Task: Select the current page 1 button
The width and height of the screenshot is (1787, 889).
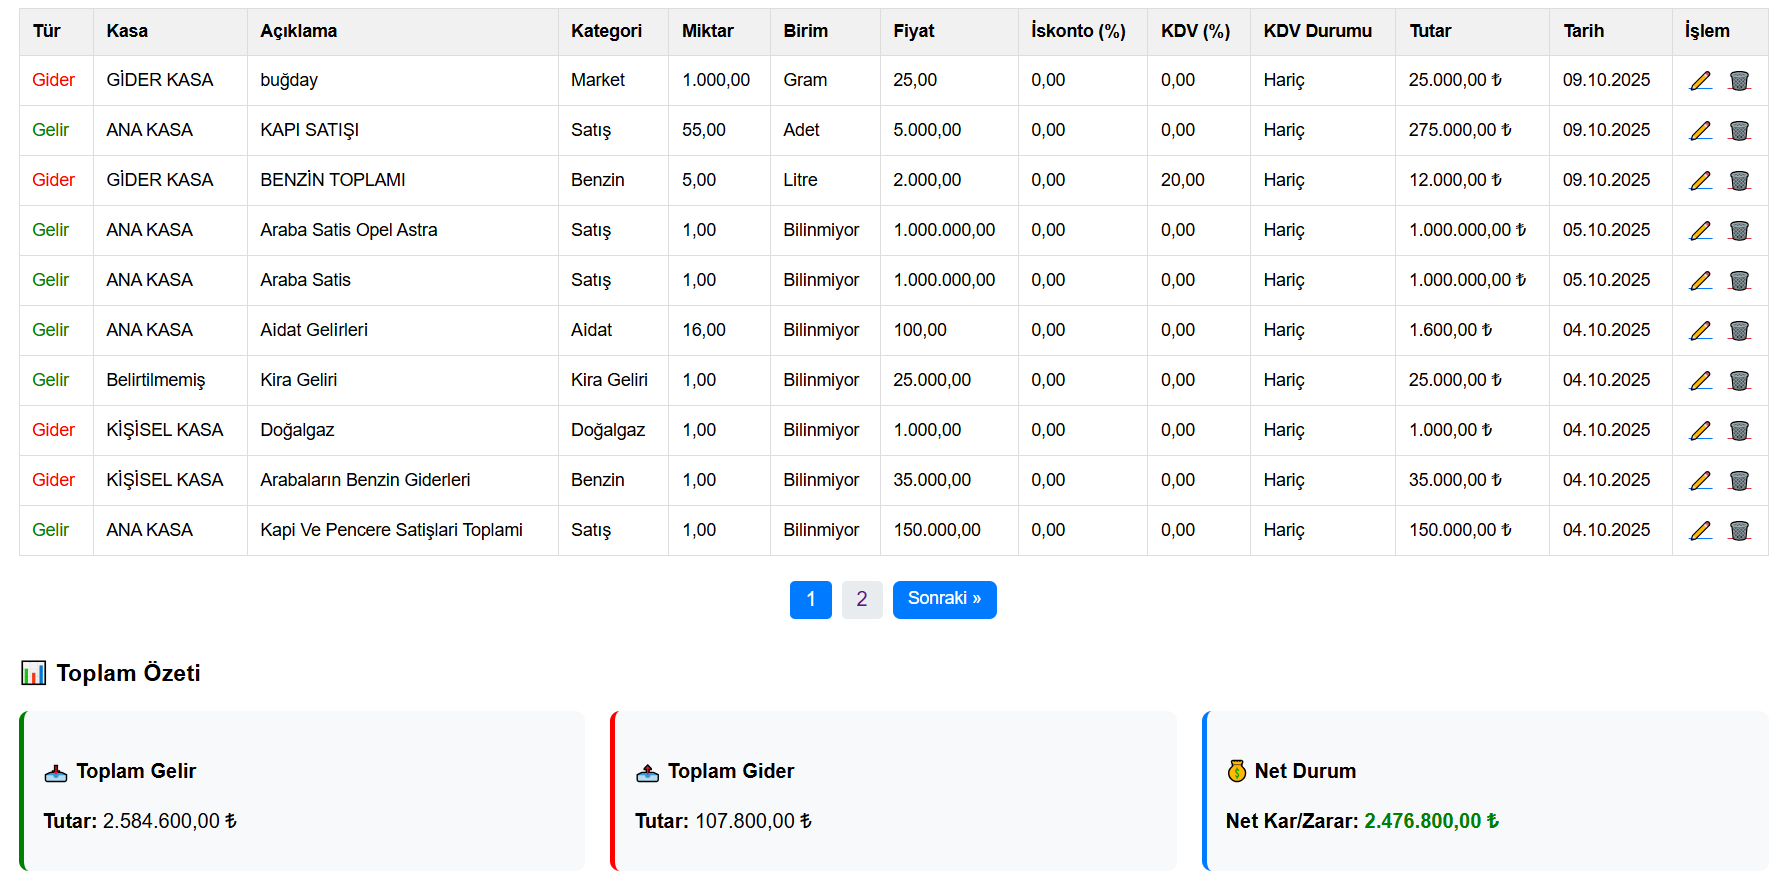Action: (x=810, y=600)
